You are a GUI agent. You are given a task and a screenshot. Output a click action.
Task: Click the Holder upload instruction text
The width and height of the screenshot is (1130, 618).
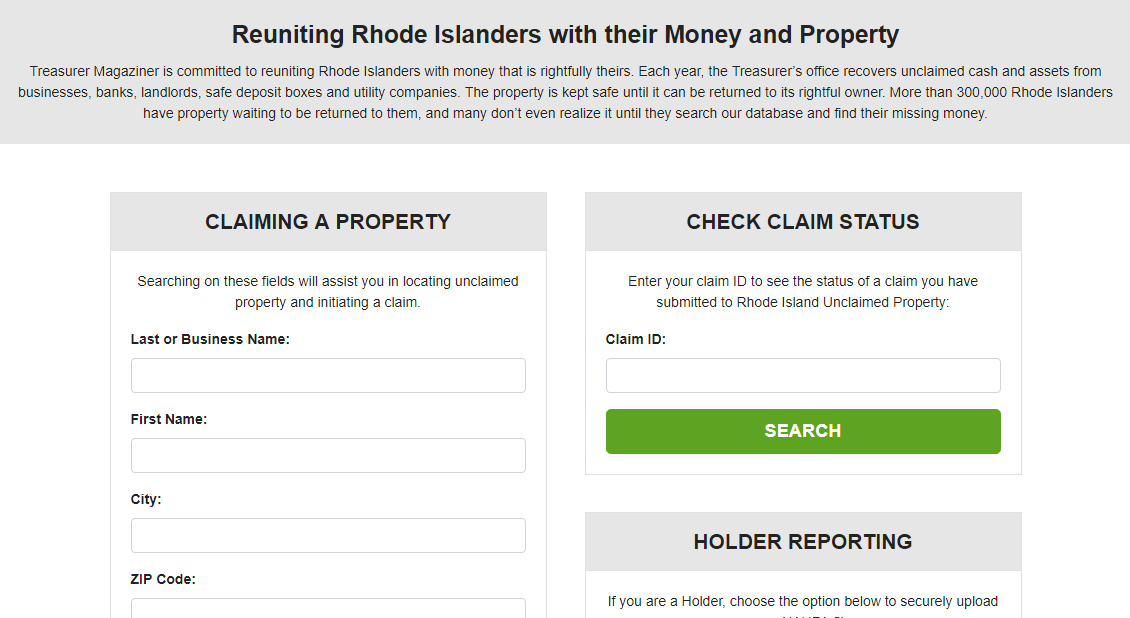803,601
